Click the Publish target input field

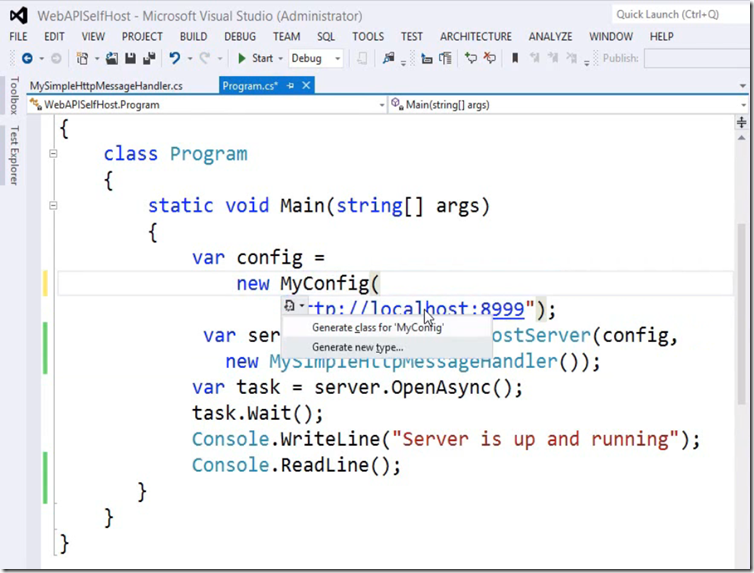(x=697, y=59)
